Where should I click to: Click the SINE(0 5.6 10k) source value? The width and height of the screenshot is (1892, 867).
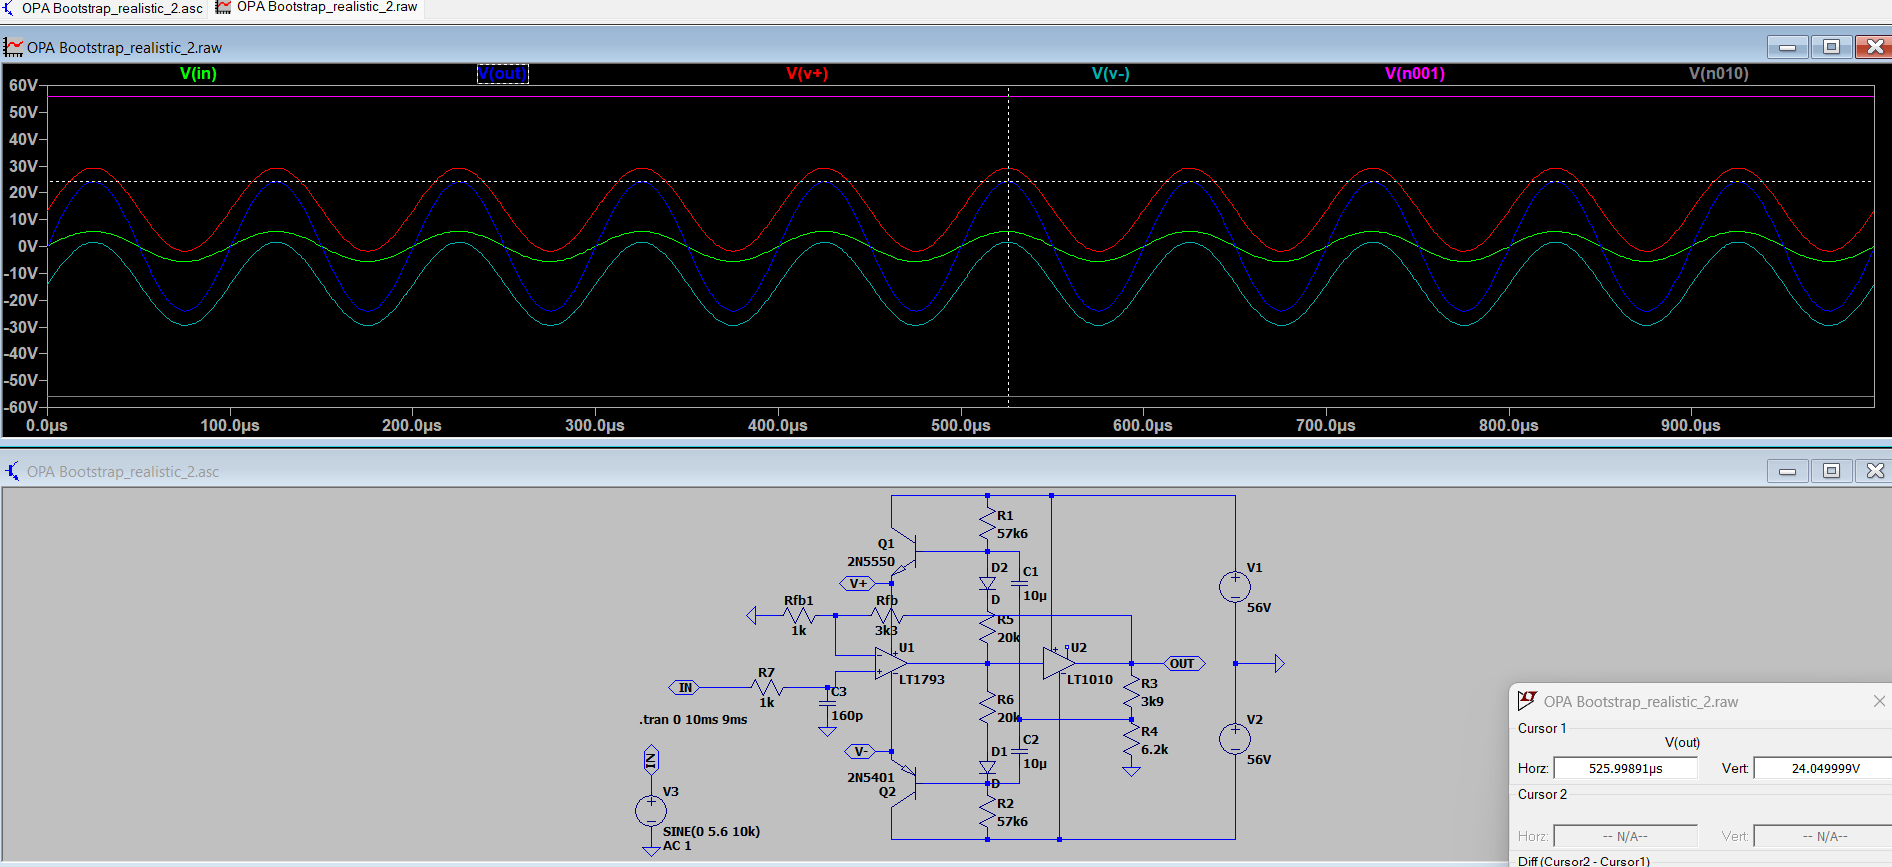[711, 831]
